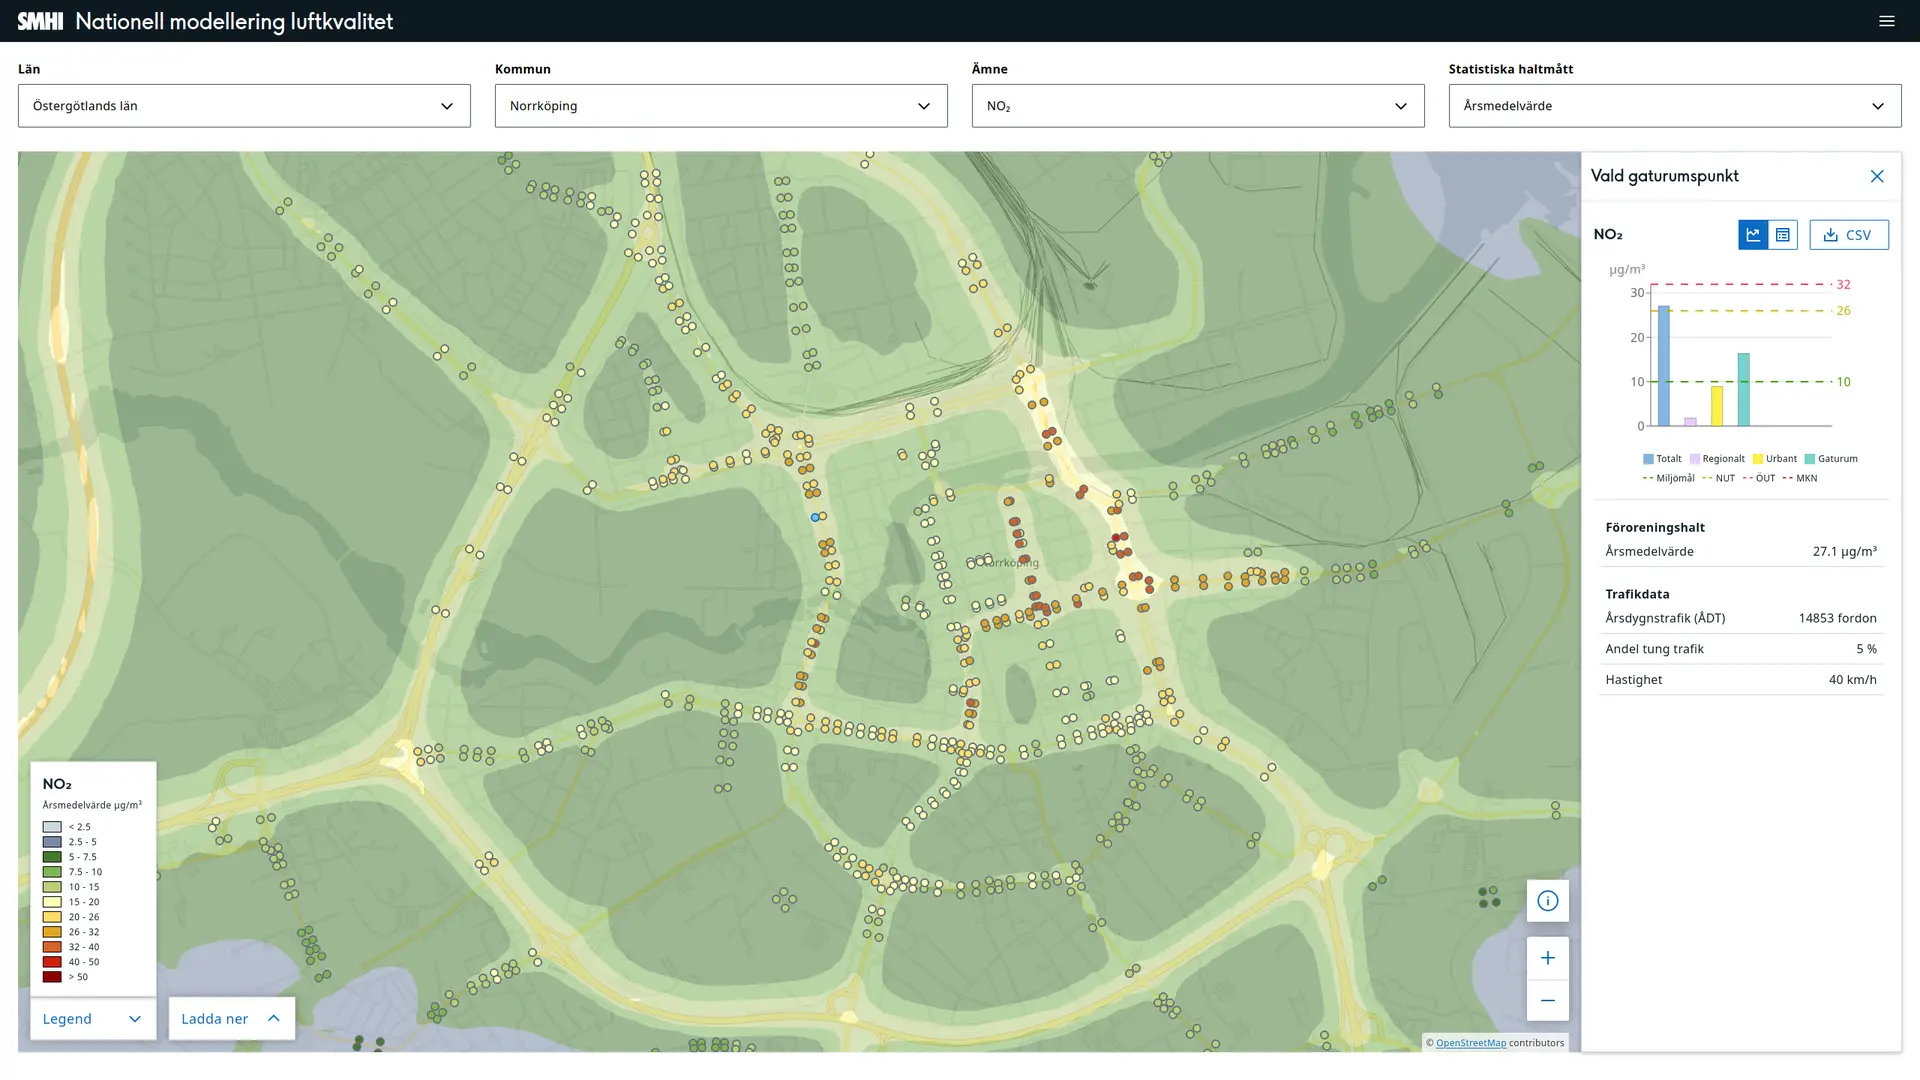Open the Statistiska haltmått dropdown

(1674, 106)
